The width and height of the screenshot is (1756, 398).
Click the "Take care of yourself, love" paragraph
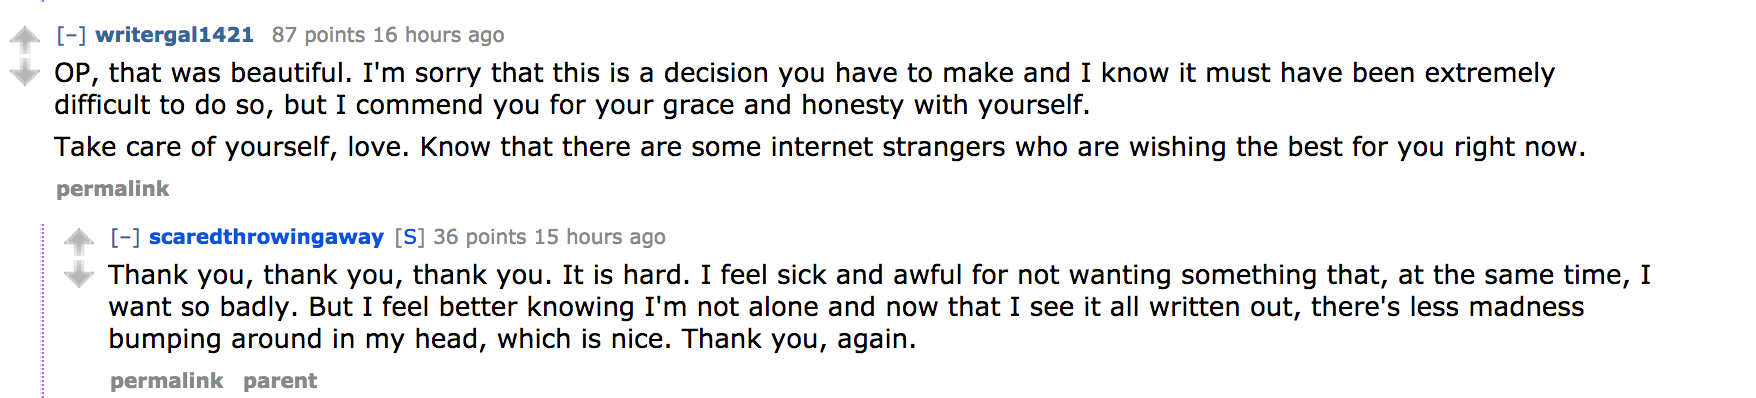820,147
